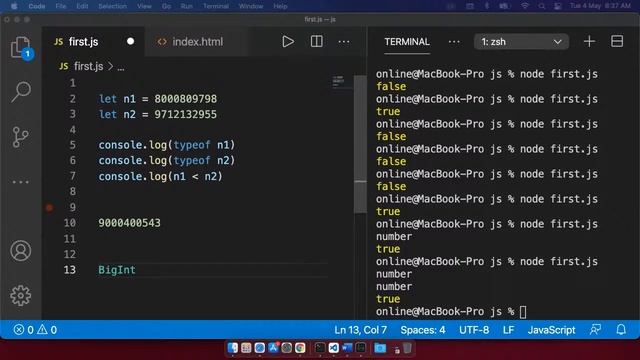640x360 pixels.
Task: Click 'console.log(n1 < n2)' on line 7
Action: [160, 176]
